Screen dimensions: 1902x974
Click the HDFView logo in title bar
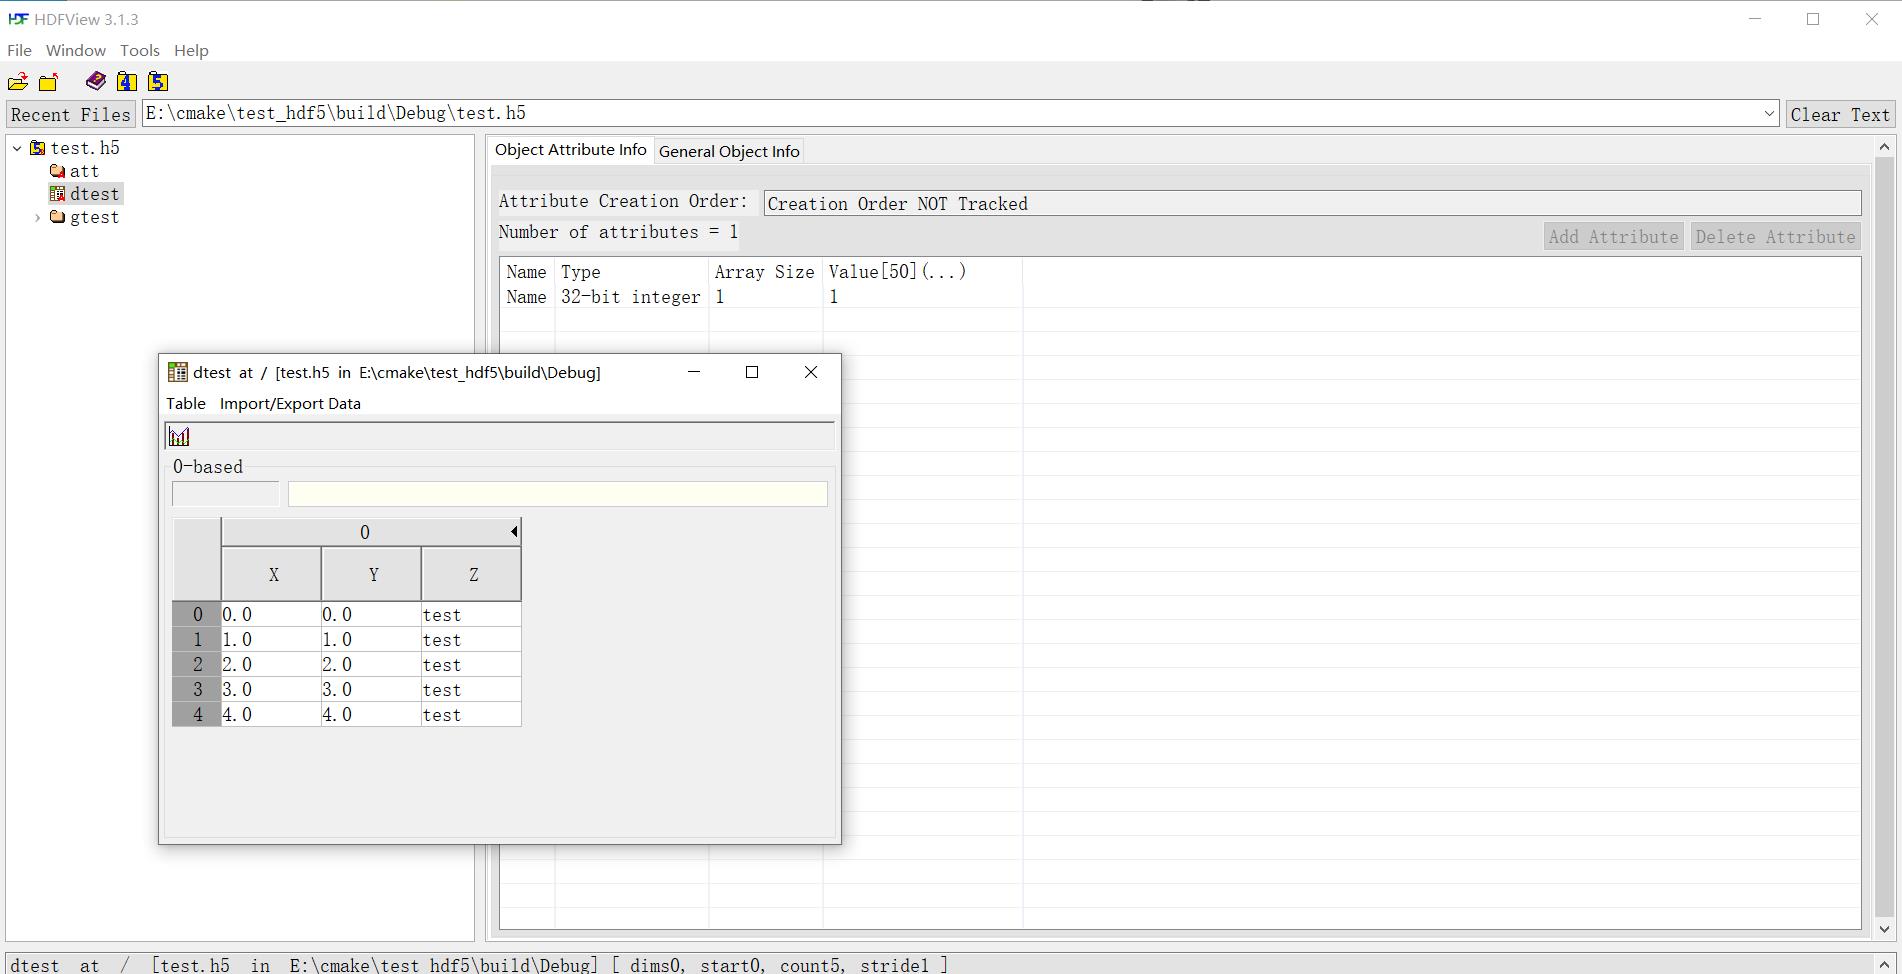(x=17, y=19)
